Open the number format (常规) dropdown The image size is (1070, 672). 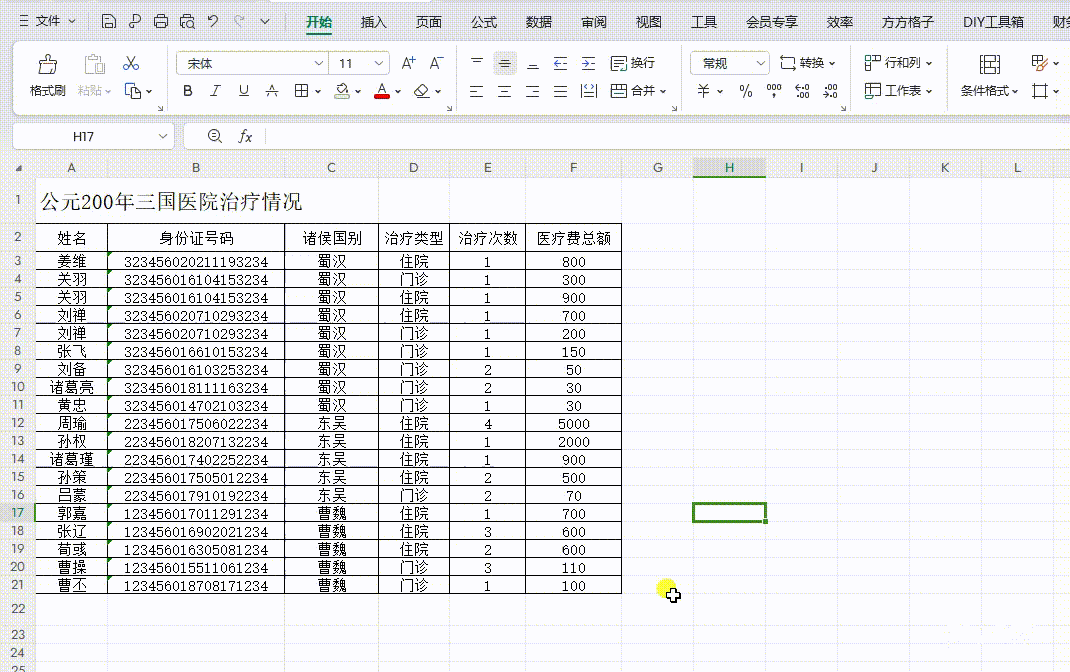pos(760,63)
